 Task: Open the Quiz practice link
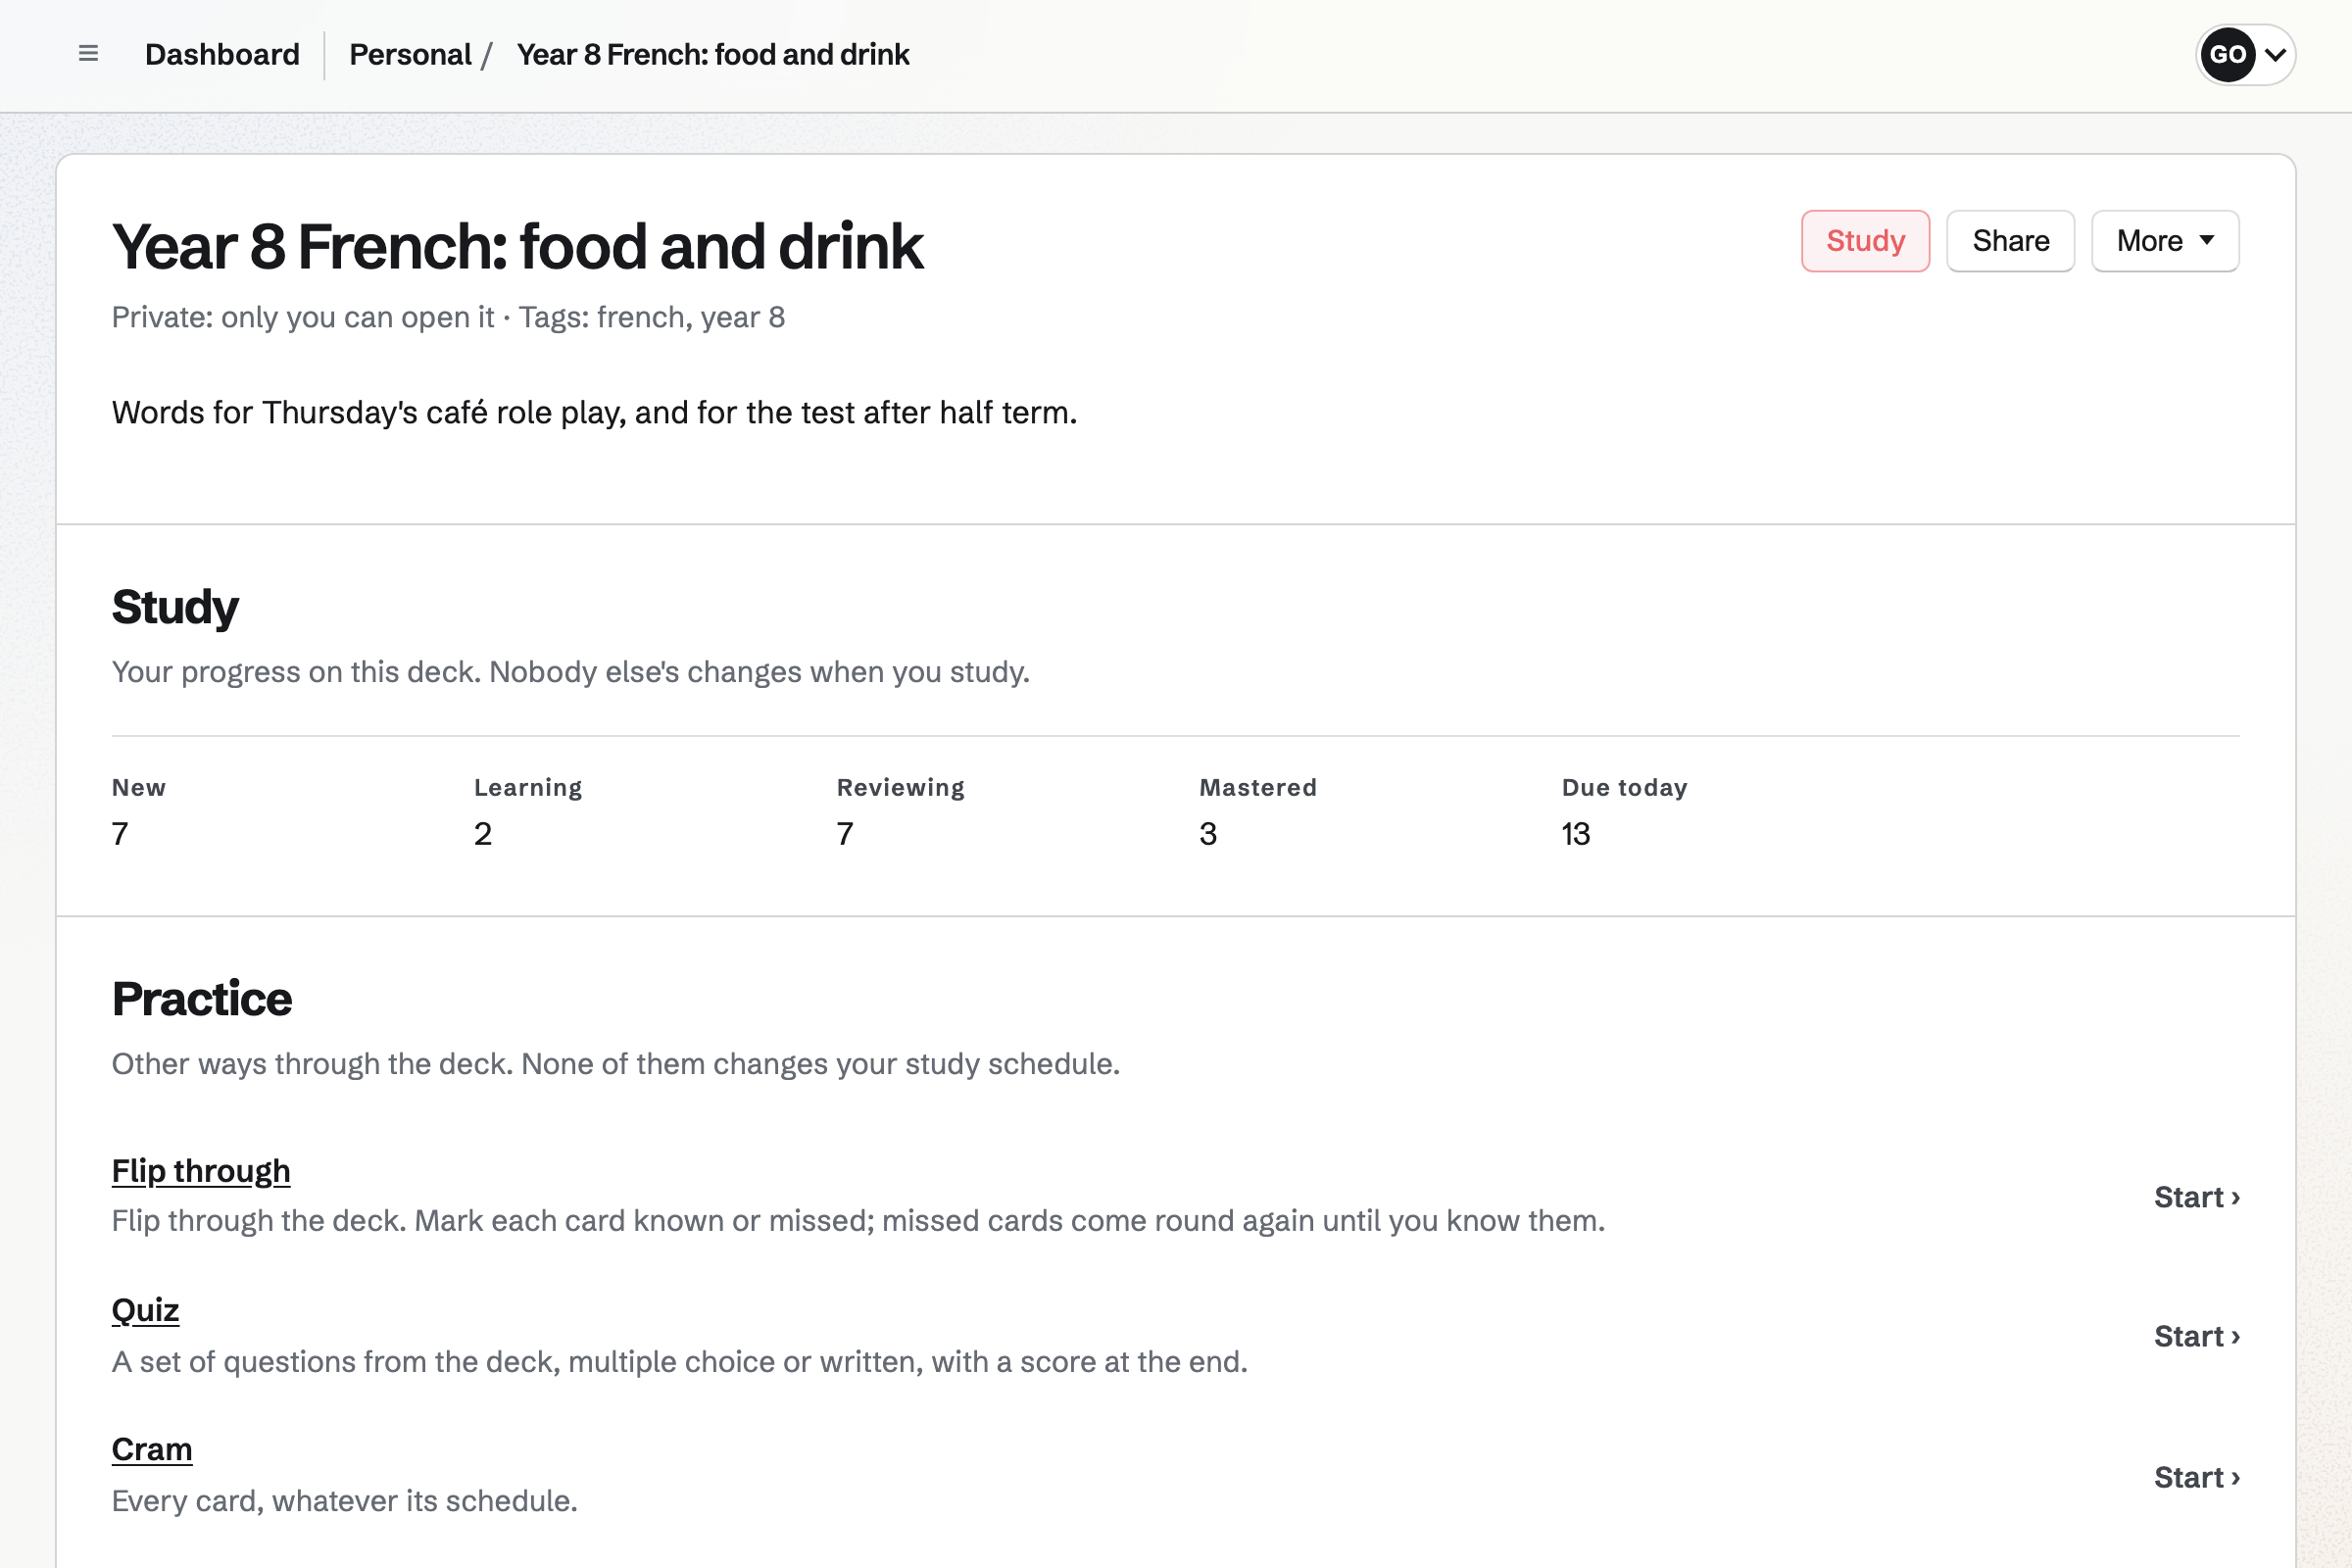click(x=145, y=1310)
